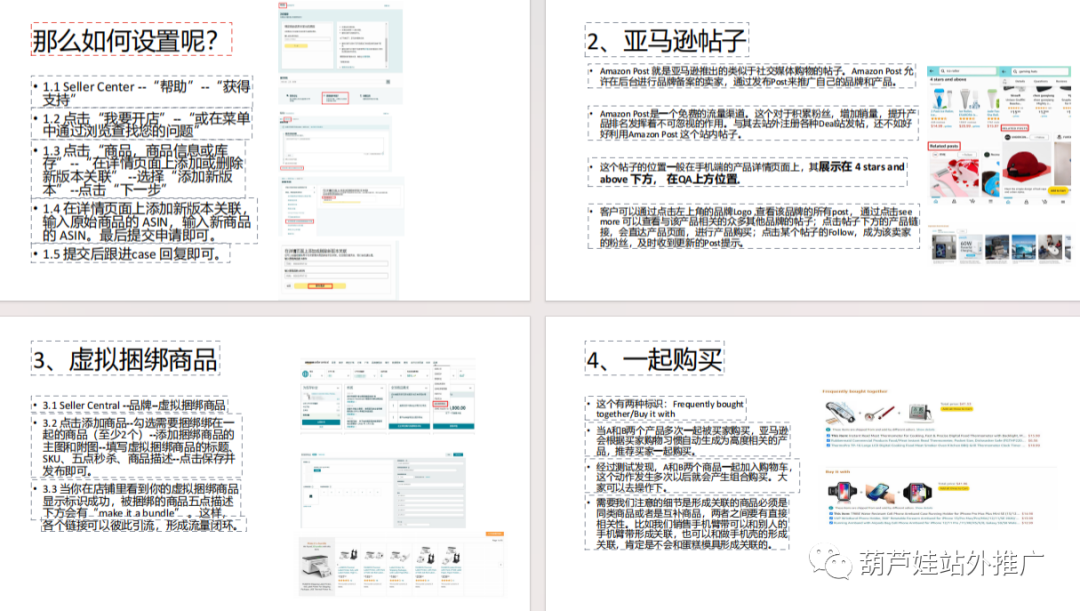The width and height of the screenshot is (1080, 611).
Task: Select bullet "1.1 Seller Center -- 帮助 -- 获得支持"
Action: (142, 93)
